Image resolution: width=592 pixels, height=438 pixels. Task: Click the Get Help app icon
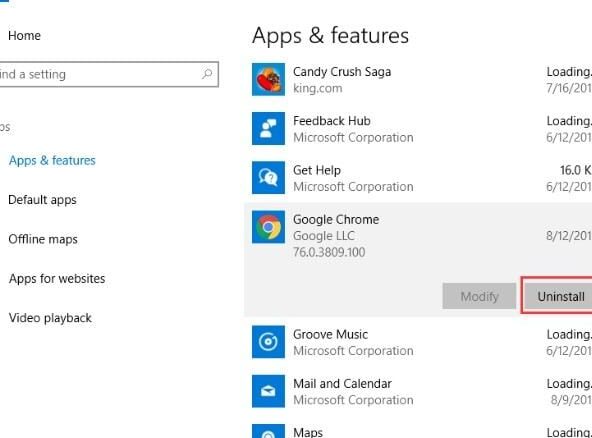[268, 177]
